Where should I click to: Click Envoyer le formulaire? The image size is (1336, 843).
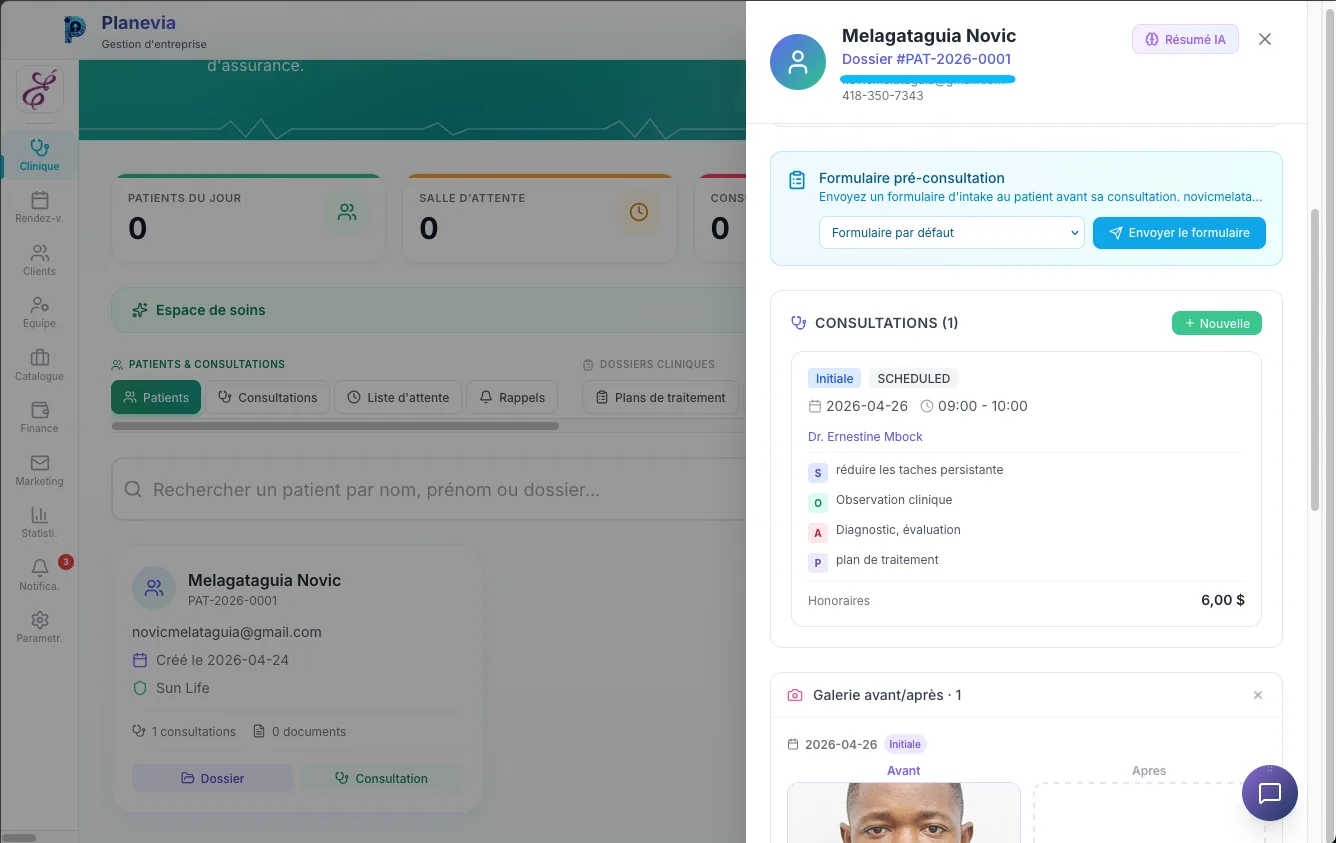1179,233
